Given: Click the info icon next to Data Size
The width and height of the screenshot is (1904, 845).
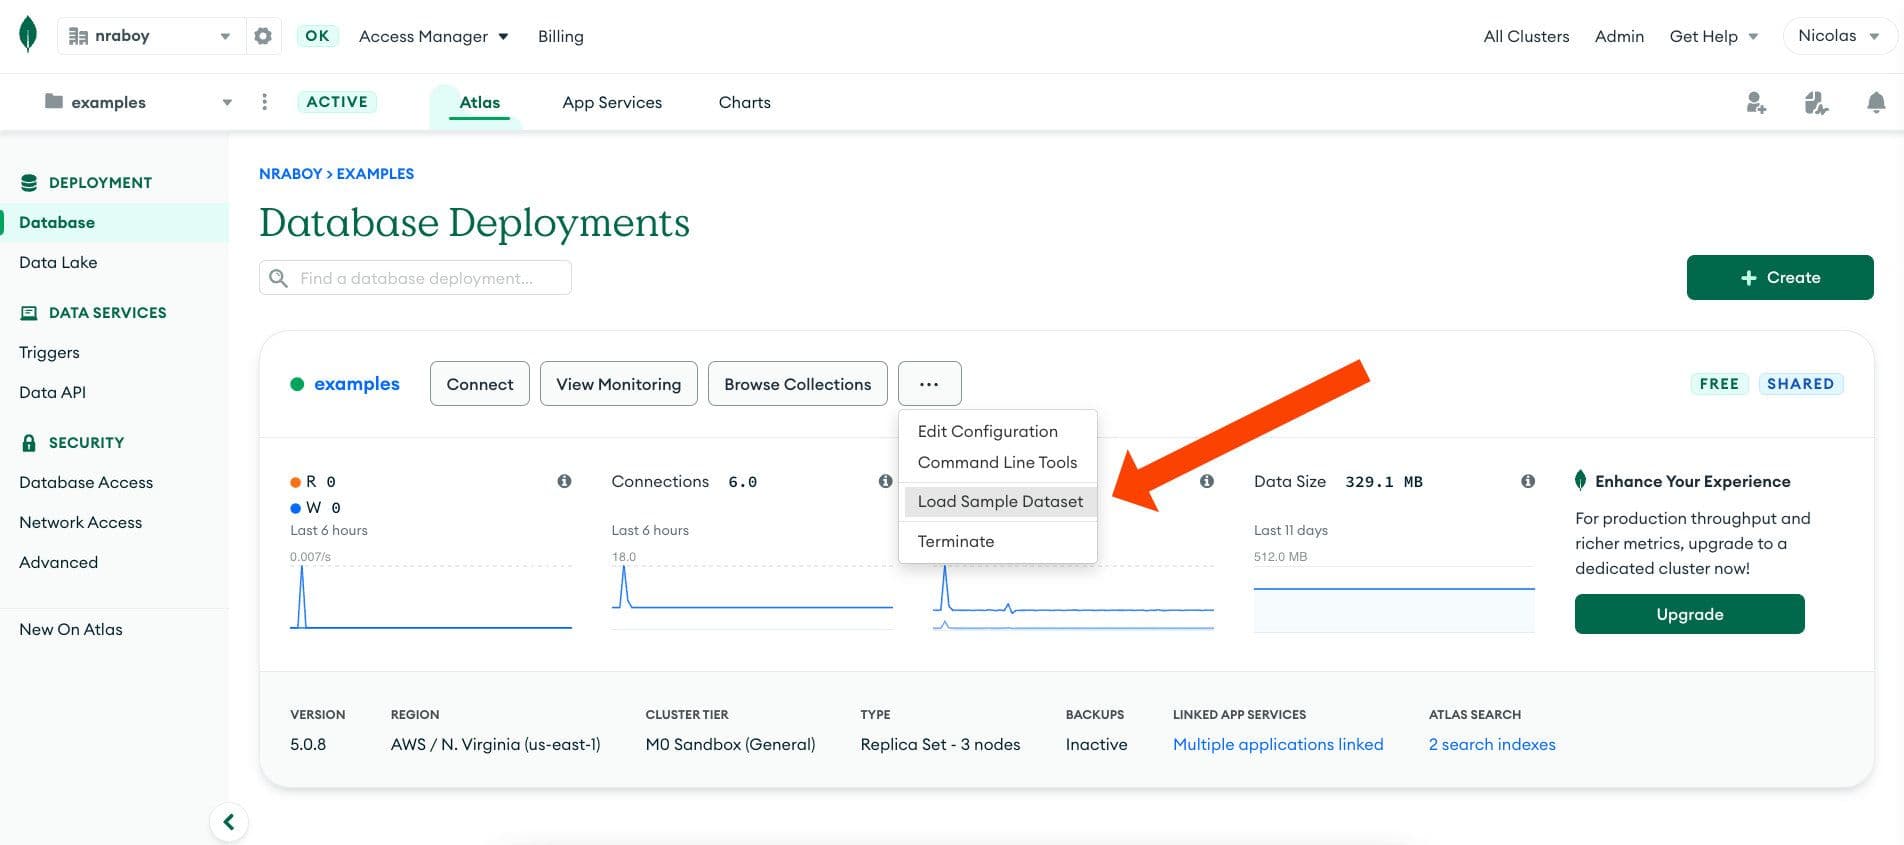Looking at the screenshot, I should tap(1527, 481).
